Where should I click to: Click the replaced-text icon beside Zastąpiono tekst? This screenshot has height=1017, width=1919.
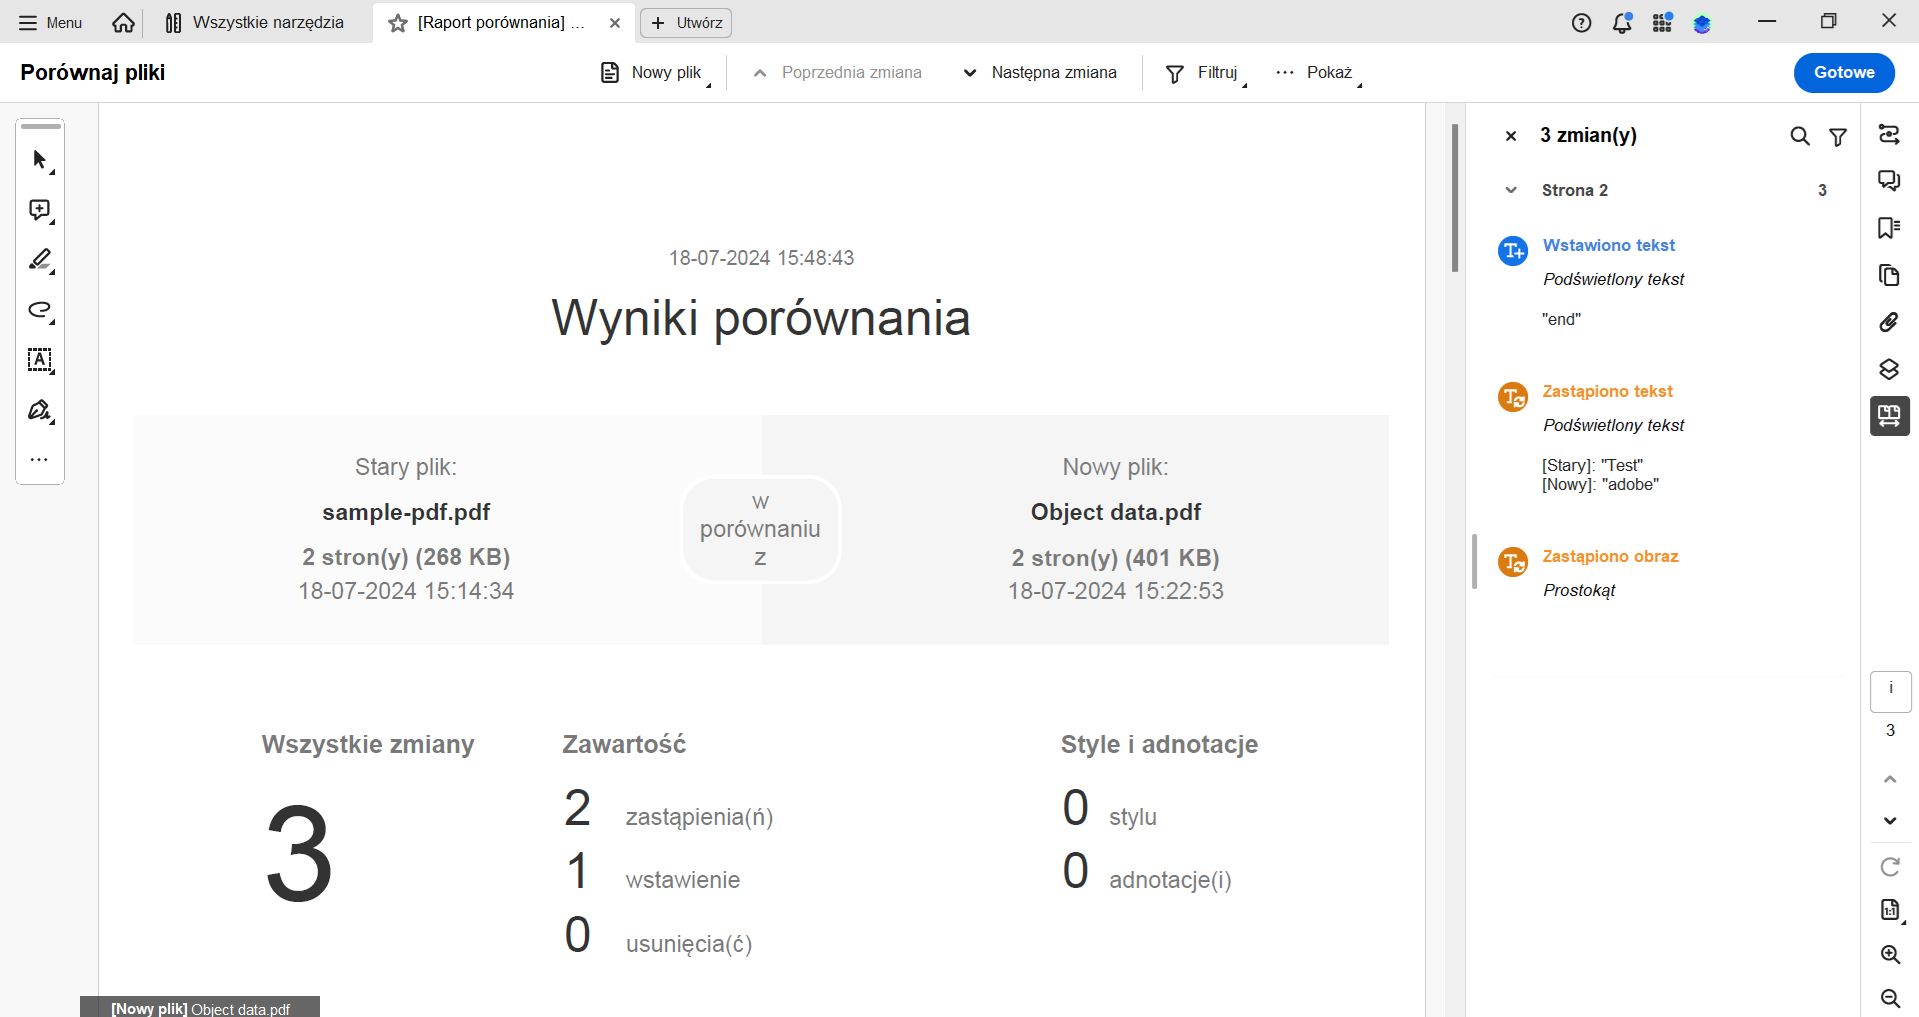tap(1512, 397)
